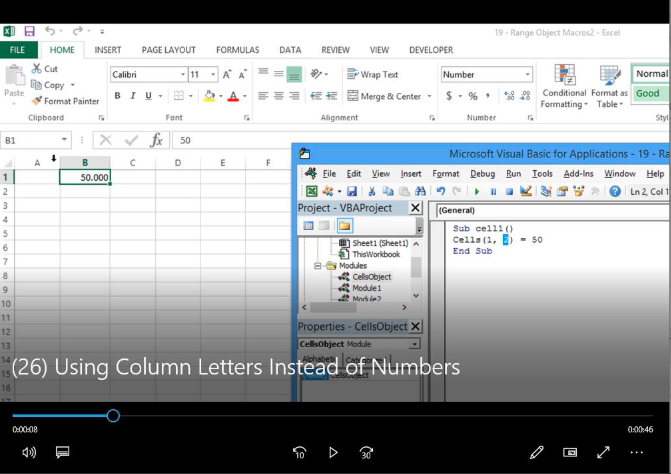Screen dimensions: 671x474
Task: Click the Save icon in VBA toolbar
Action: point(352,191)
